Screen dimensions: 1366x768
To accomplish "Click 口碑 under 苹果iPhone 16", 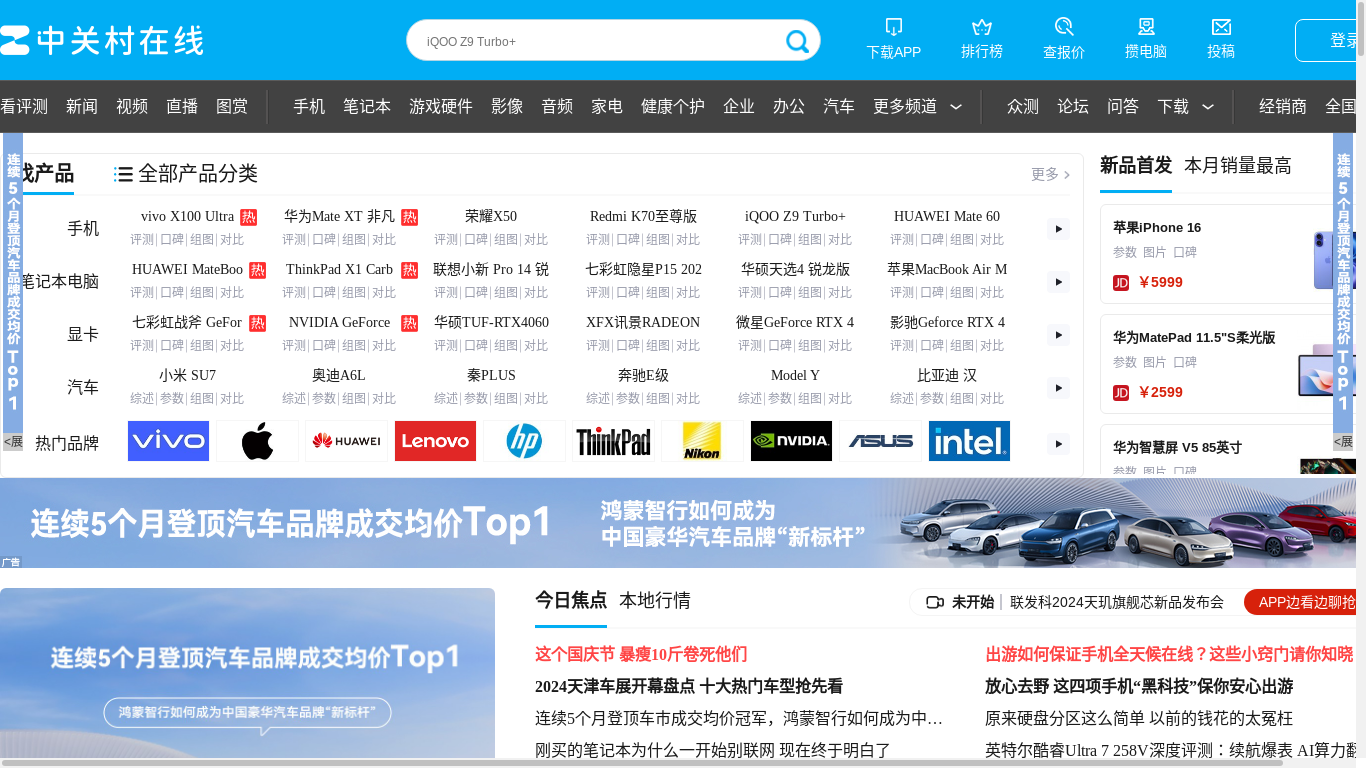I will [1185, 252].
